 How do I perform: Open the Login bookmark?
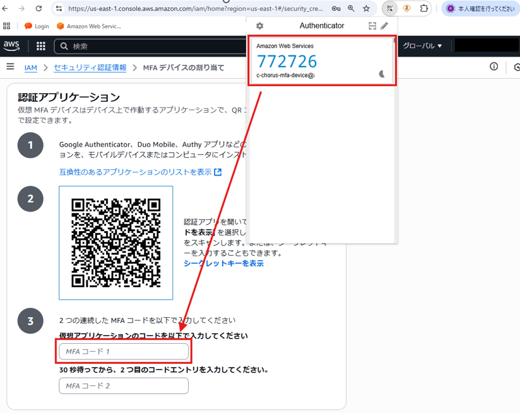click(x=37, y=26)
